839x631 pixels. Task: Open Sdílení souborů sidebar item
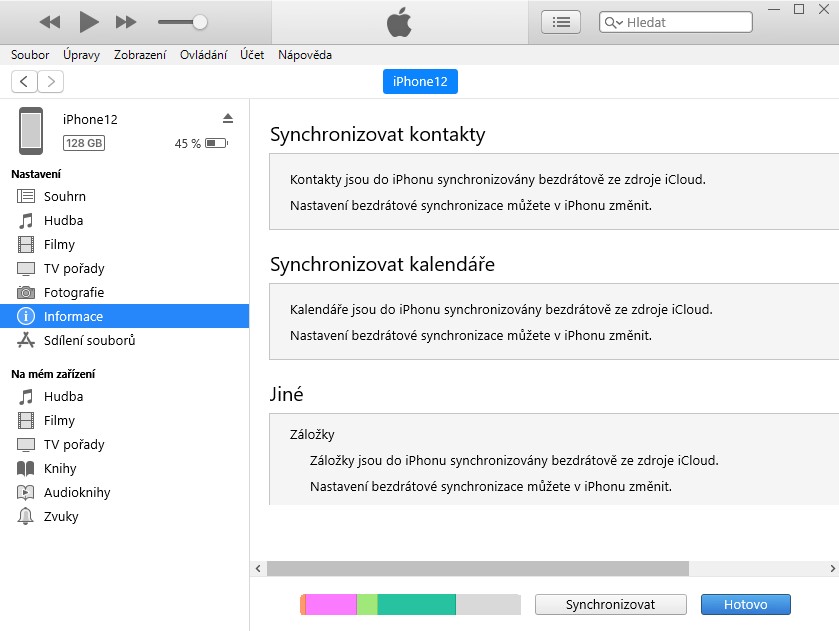click(x=124, y=340)
